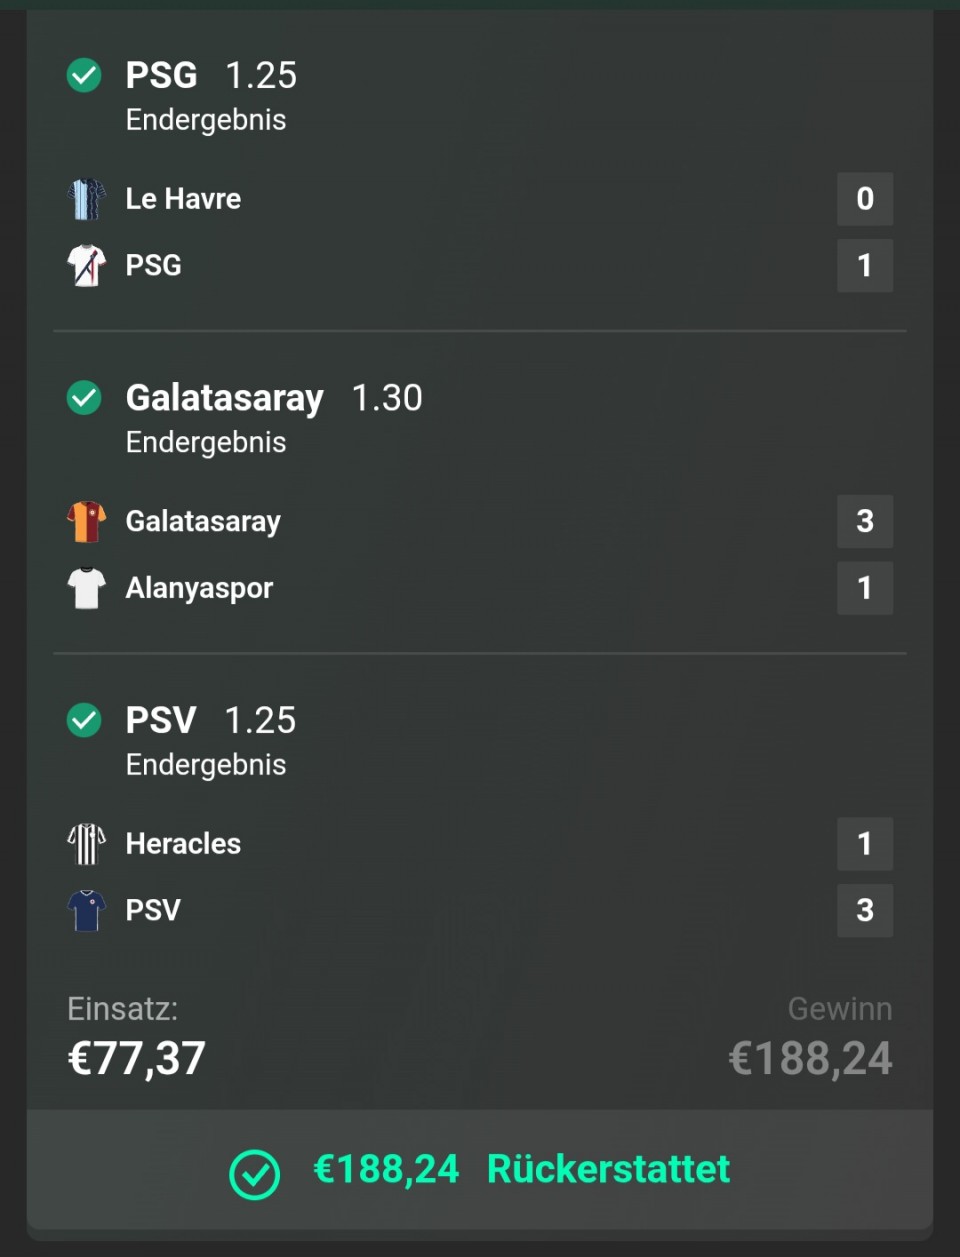
Task: Click the circled checkmark next to €188,24 Rückerstattet
Action: click(254, 1174)
